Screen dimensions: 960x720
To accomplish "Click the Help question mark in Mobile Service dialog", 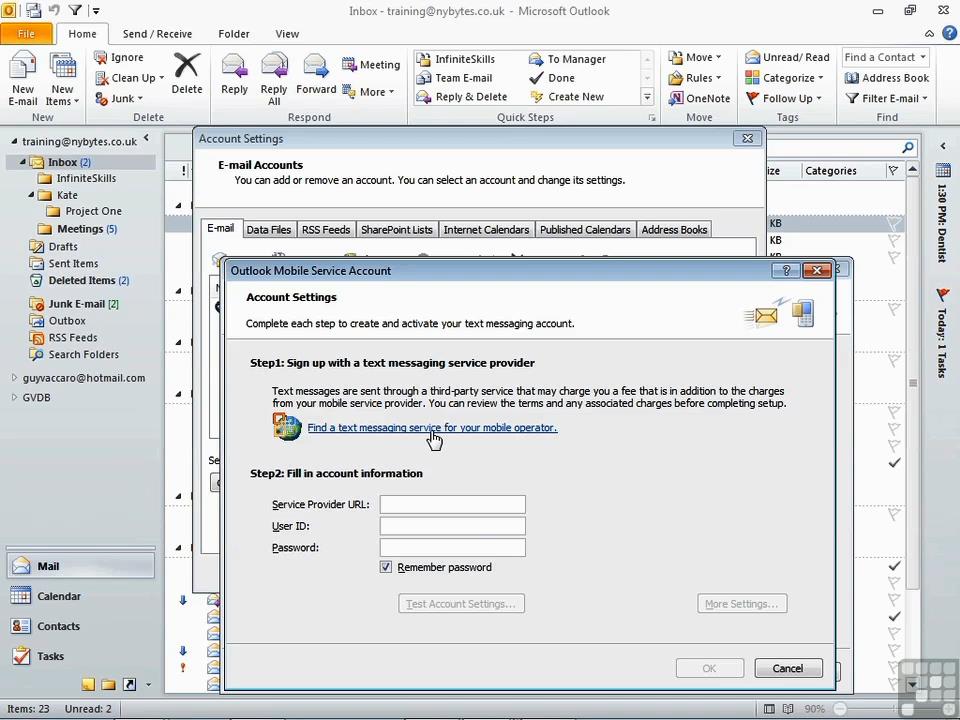I will [787, 270].
